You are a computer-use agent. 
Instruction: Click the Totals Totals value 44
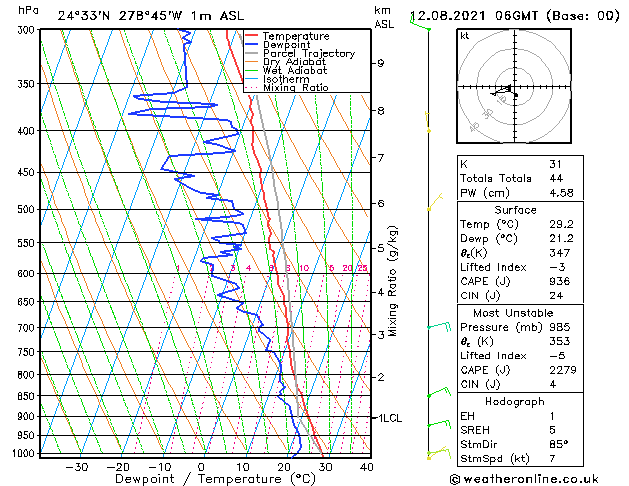coord(556,178)
